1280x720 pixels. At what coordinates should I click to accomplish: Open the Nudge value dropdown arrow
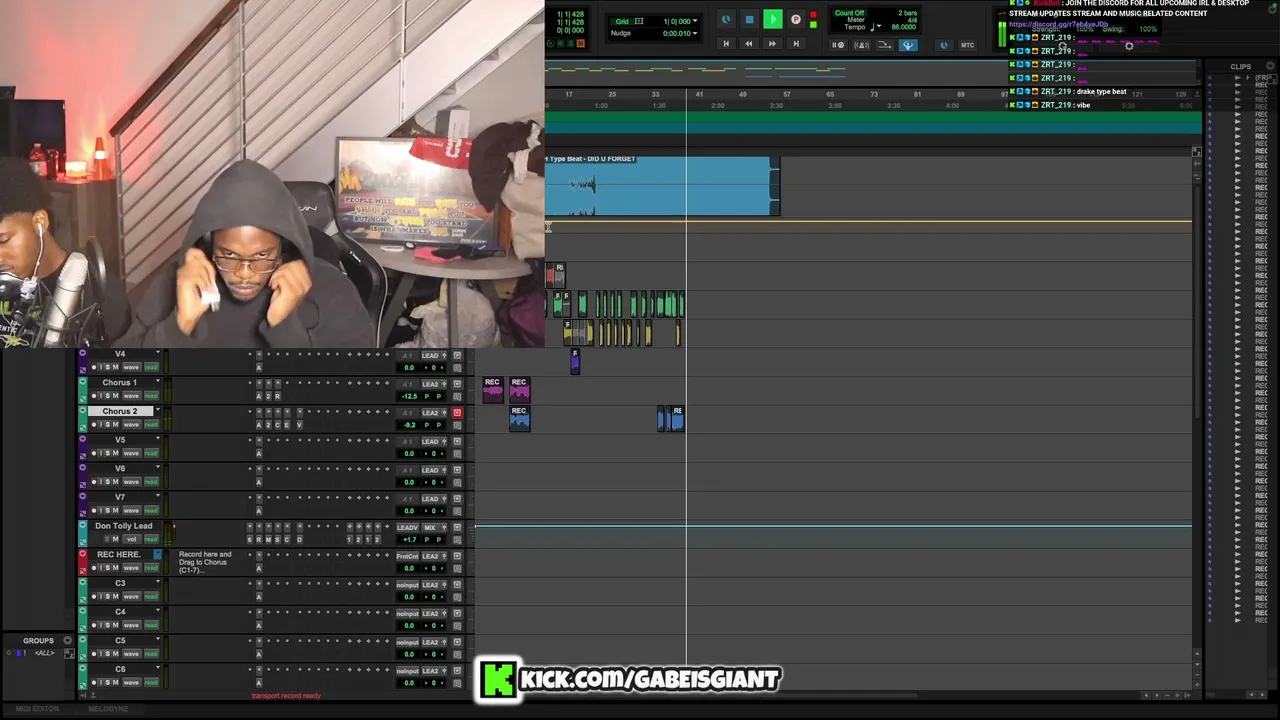pyautogui.click(x=695, y=33)
